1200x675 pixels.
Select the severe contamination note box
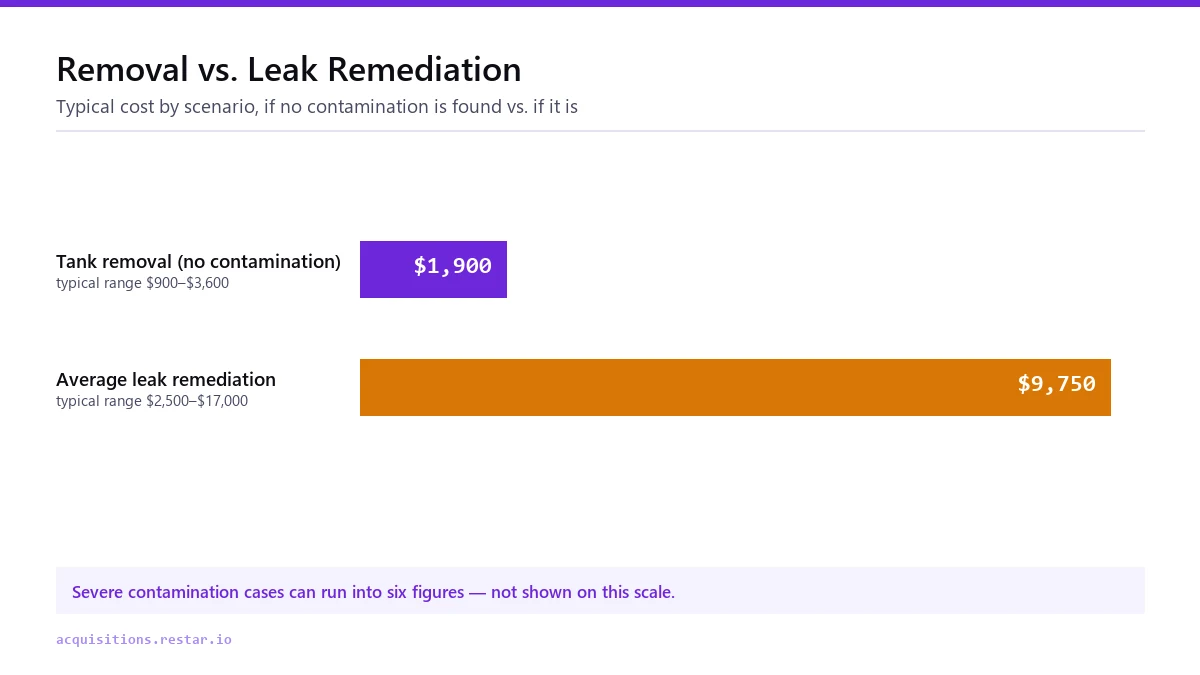pyautogui.click(x=600, y=591)
